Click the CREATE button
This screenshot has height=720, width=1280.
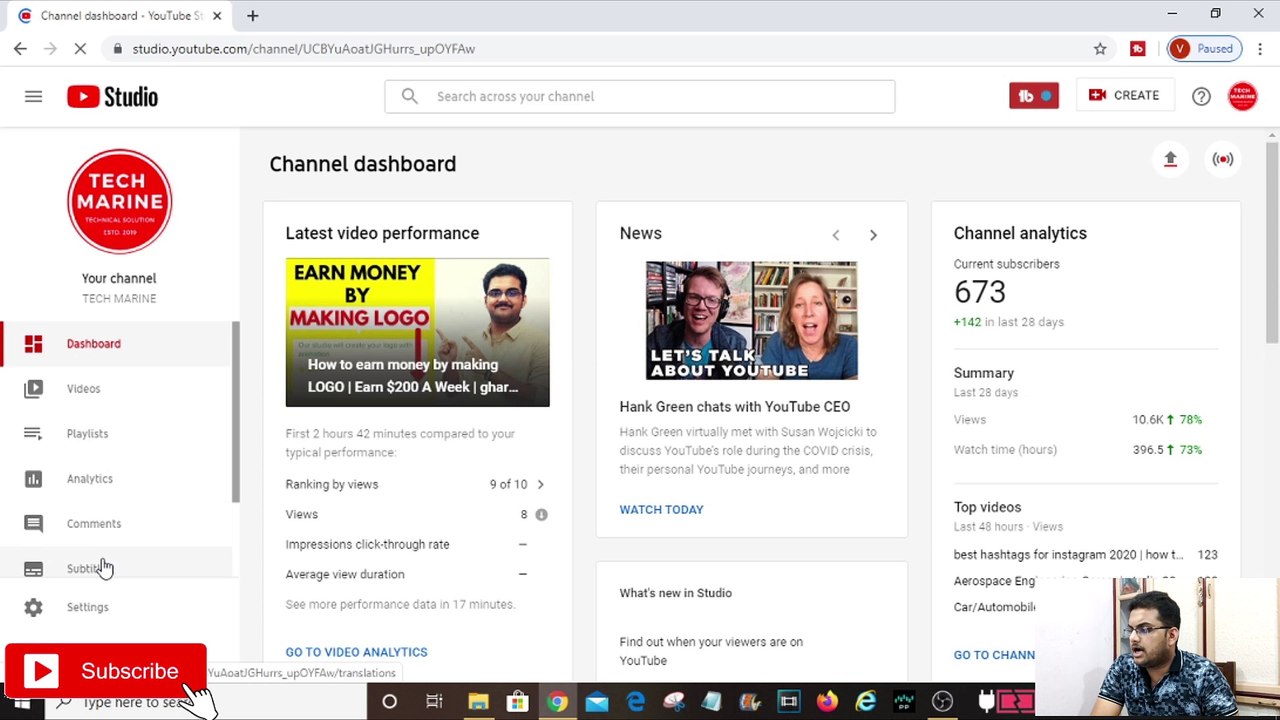pos(1124,96)
